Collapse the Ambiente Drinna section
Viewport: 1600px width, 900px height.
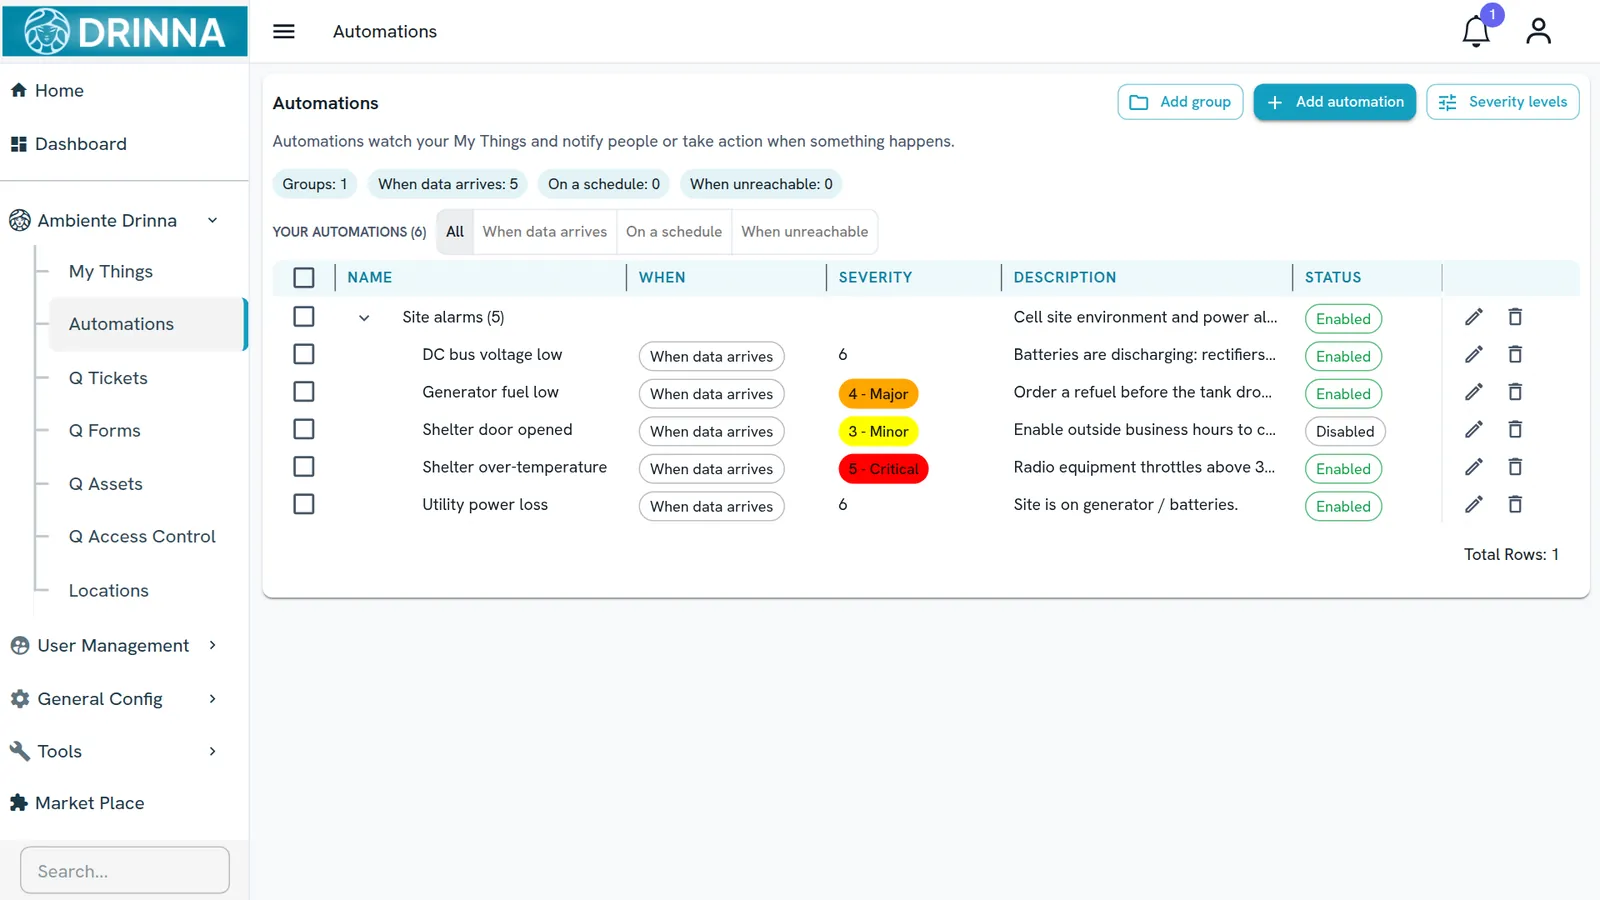click(x=212, y=220)
